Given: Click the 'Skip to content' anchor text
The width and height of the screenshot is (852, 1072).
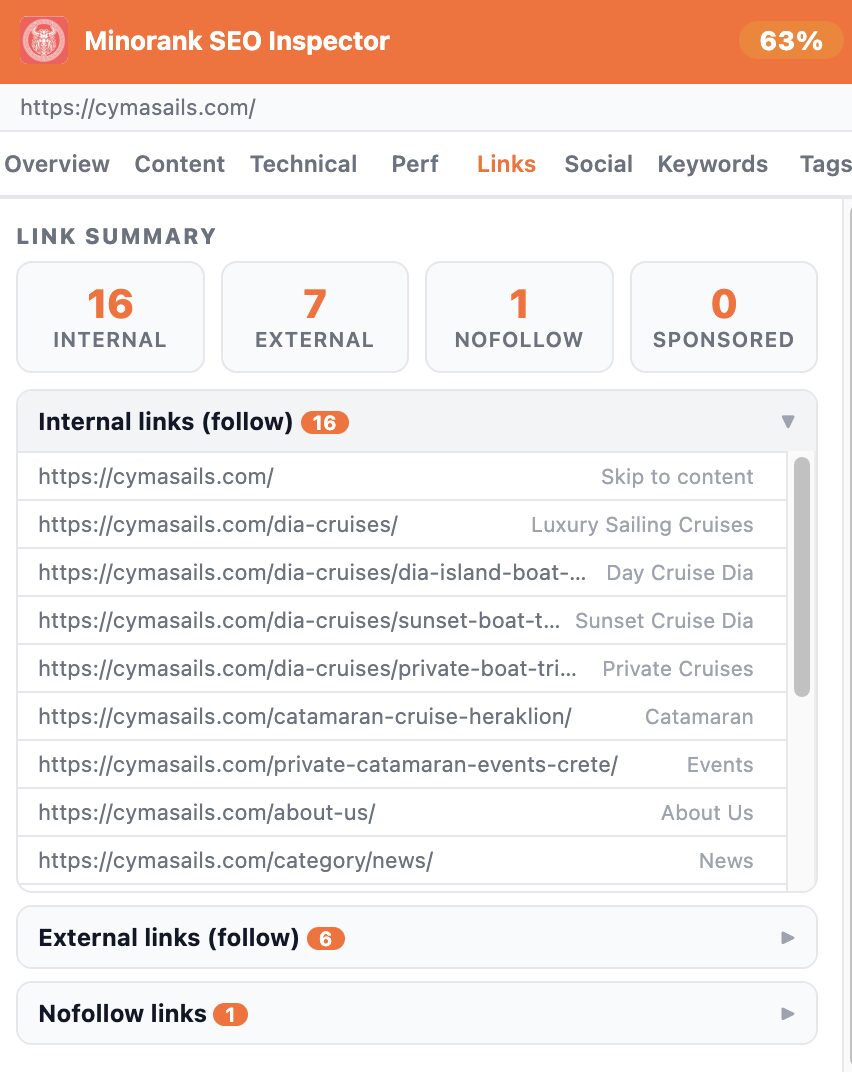Looking at the screenshot, I should [x=677, y=477].
